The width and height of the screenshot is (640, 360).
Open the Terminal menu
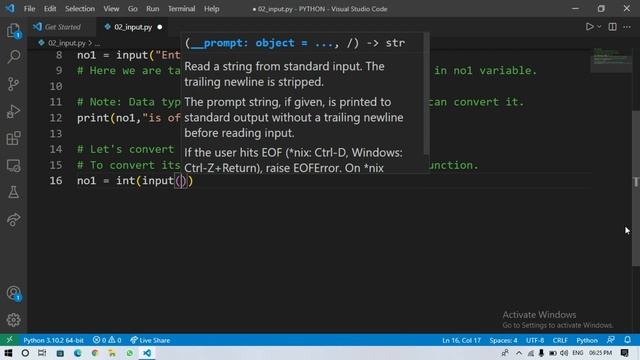tap(181, 9)
